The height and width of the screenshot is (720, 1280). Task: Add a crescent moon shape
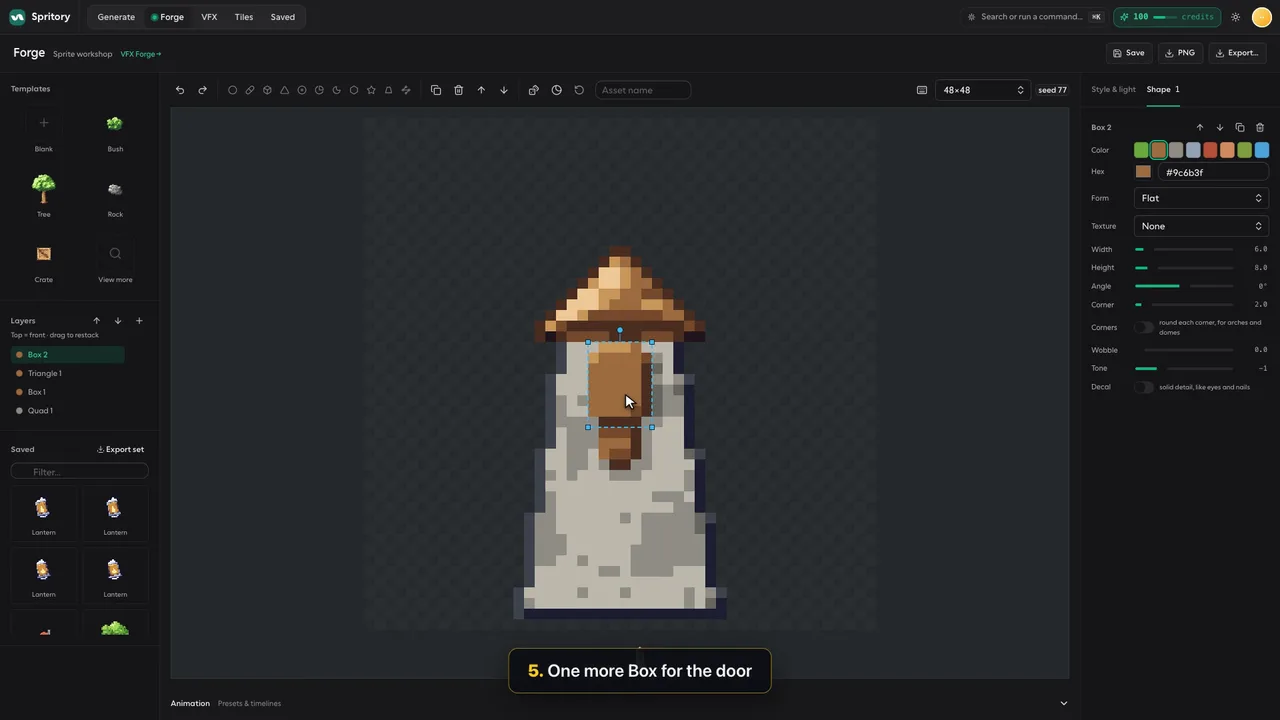[337, 90]
